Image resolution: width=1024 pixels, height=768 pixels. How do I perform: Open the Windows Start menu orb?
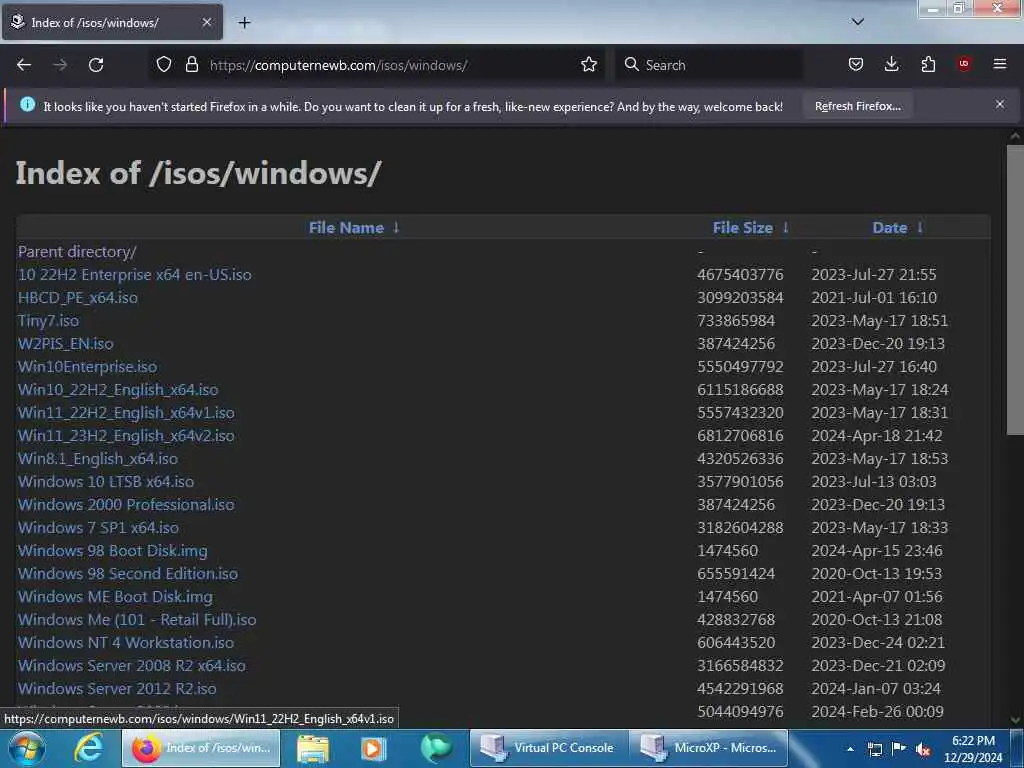coord(25,748)
